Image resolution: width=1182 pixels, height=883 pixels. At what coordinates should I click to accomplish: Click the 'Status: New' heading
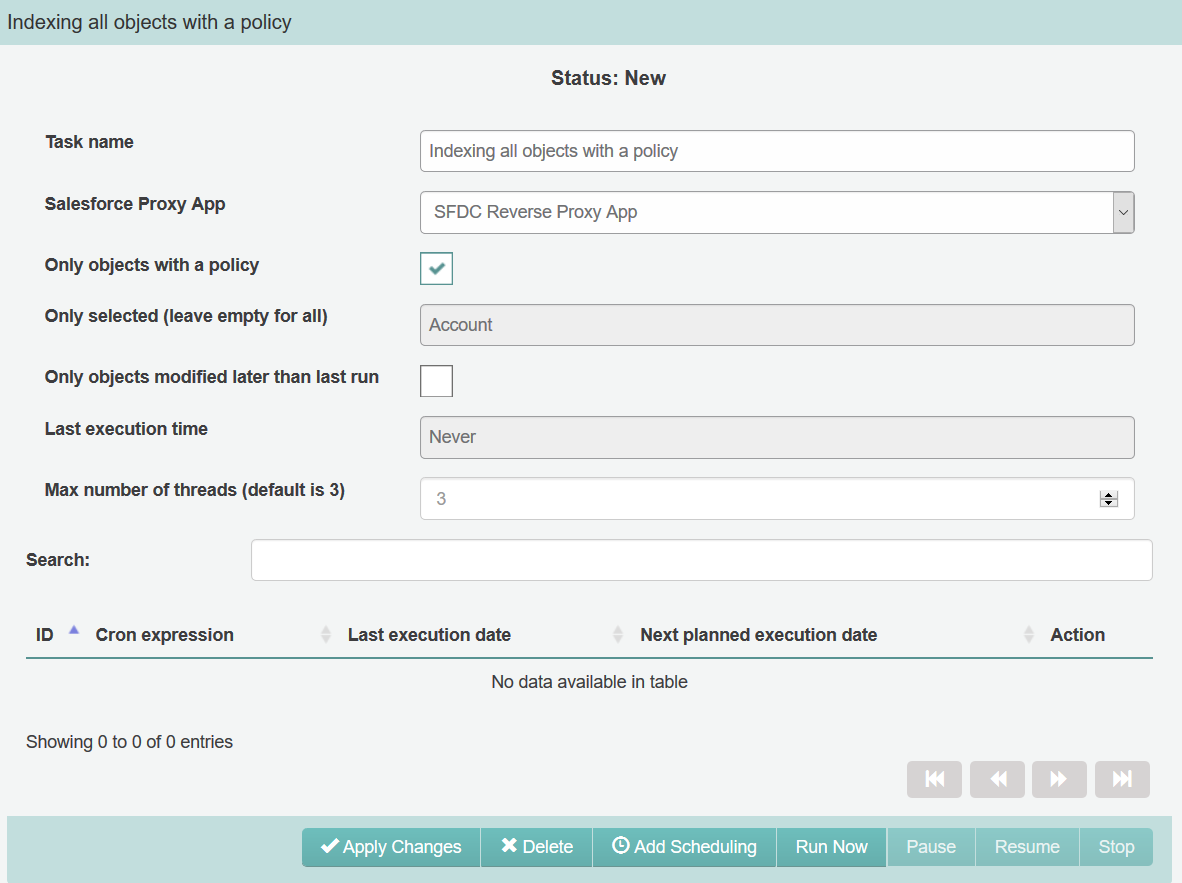pos(608,78)
